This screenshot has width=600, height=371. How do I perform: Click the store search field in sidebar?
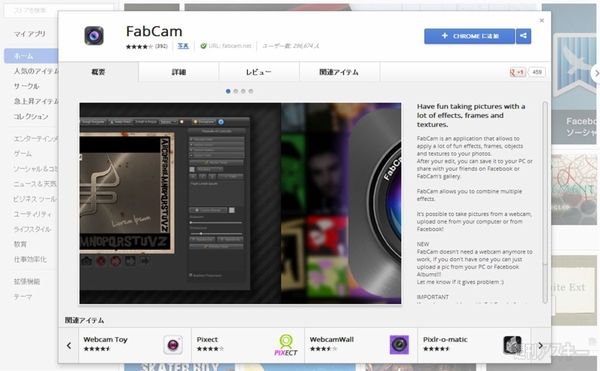coord(59,10)
